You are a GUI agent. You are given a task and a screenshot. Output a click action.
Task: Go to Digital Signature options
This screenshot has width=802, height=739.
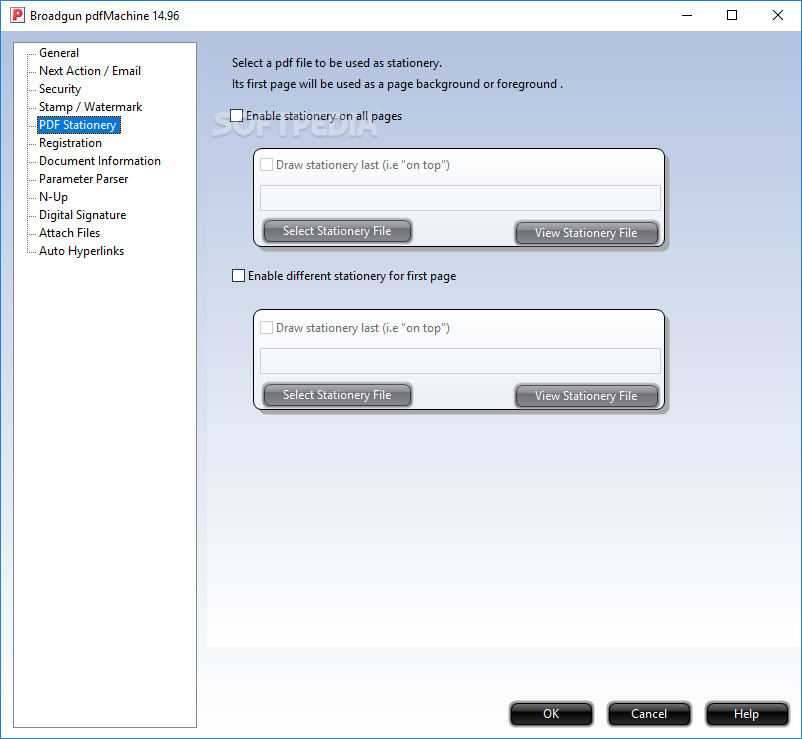(x=82, y=215)
